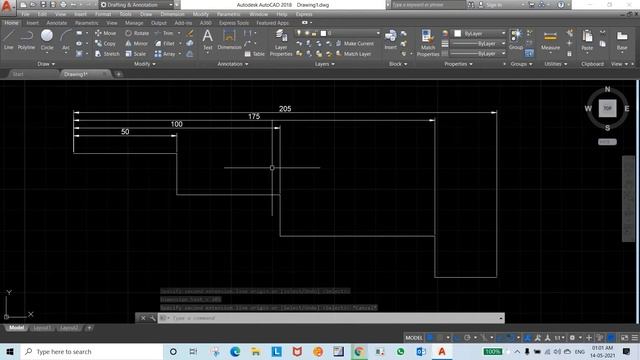
Task: Switch to the Parametric ribbon tab
Action: (87, 23)
